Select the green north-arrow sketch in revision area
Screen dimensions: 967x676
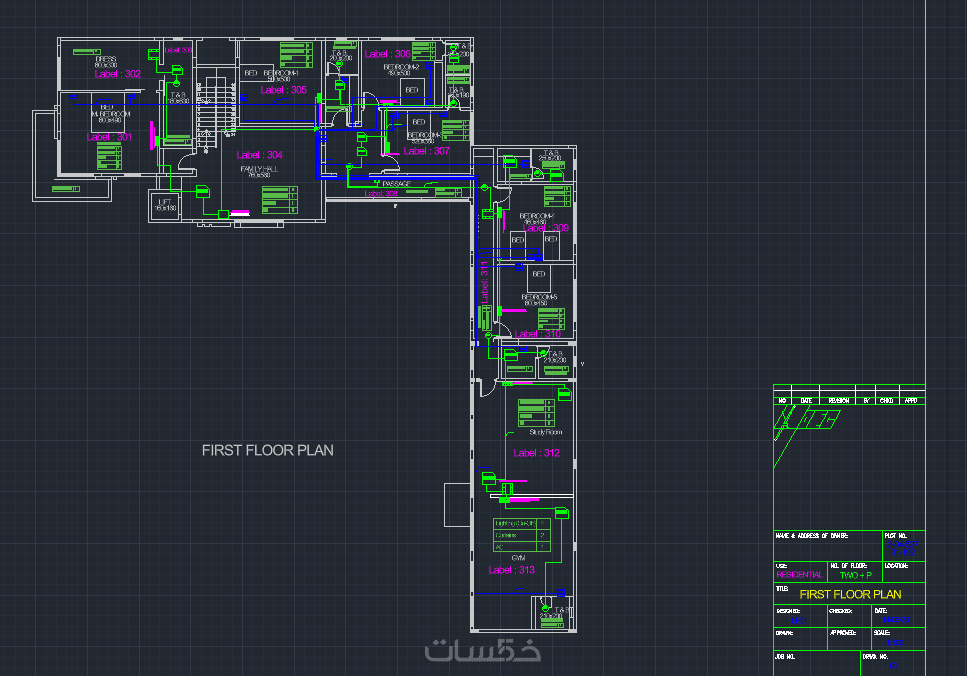pos(807,436)
